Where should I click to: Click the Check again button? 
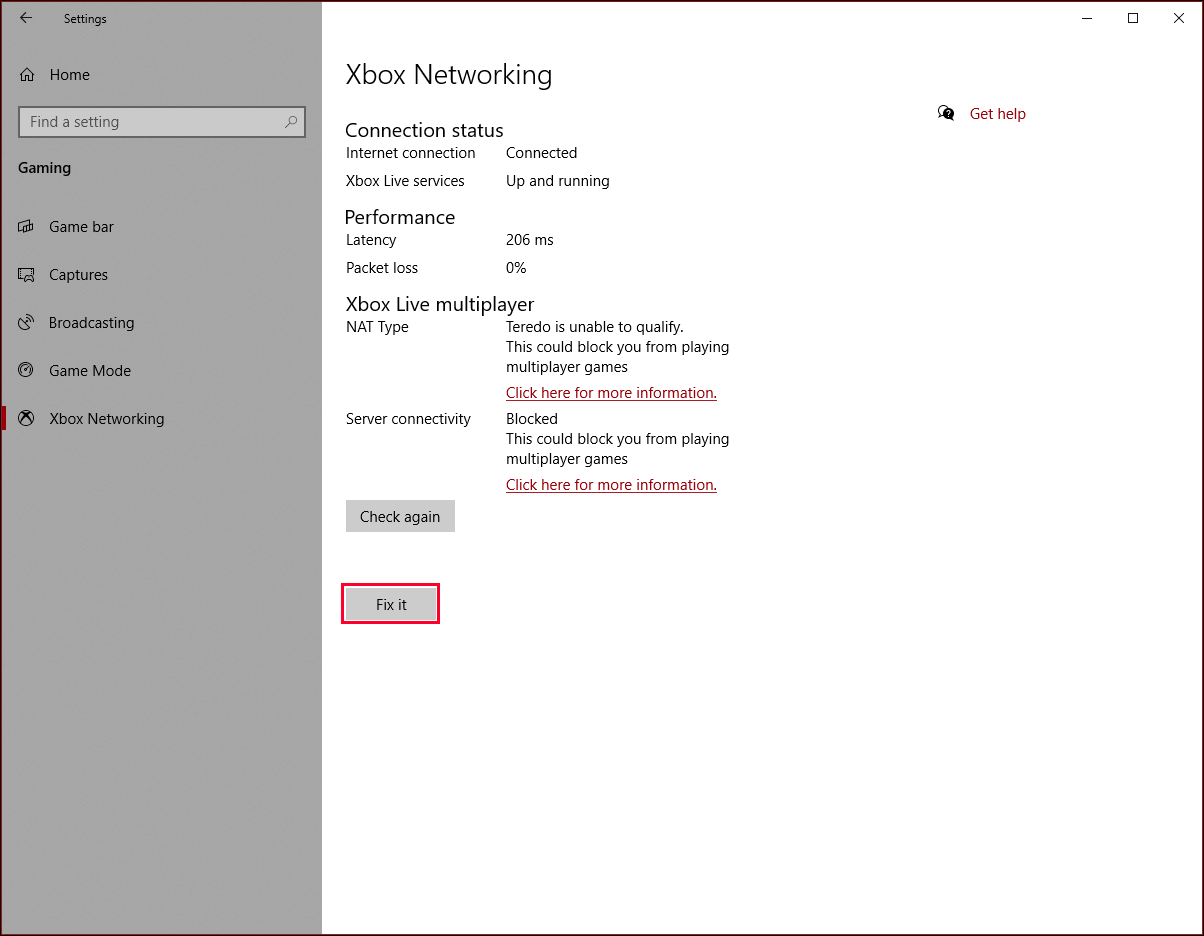(400, 516)
